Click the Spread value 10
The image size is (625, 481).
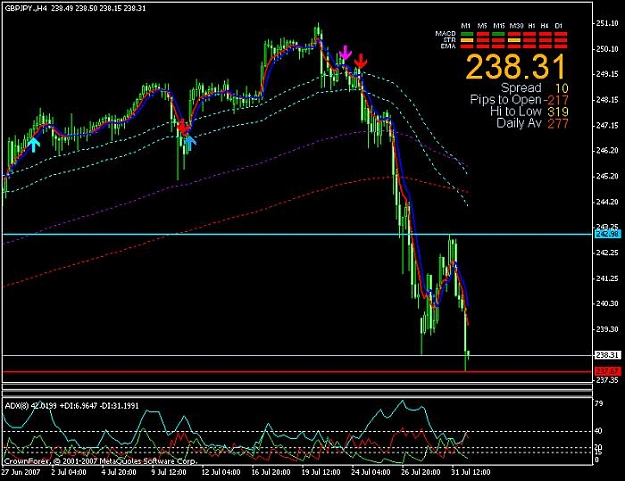click(561, 88)
